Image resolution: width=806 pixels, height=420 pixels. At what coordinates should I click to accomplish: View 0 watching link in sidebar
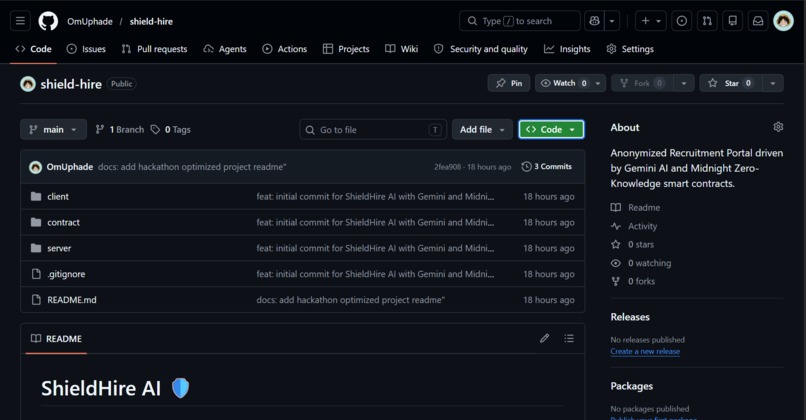point(641,263)
